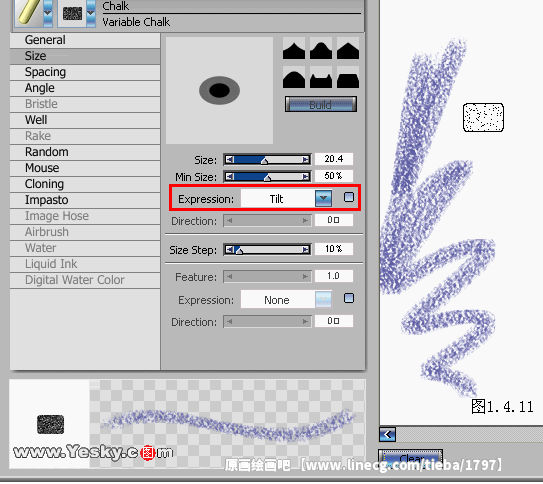This screenshot has height=484, width=543.
Task: Toggle invert checkbox beside Tilt expression
Action: pyautogui.click(x=349, y=197)
